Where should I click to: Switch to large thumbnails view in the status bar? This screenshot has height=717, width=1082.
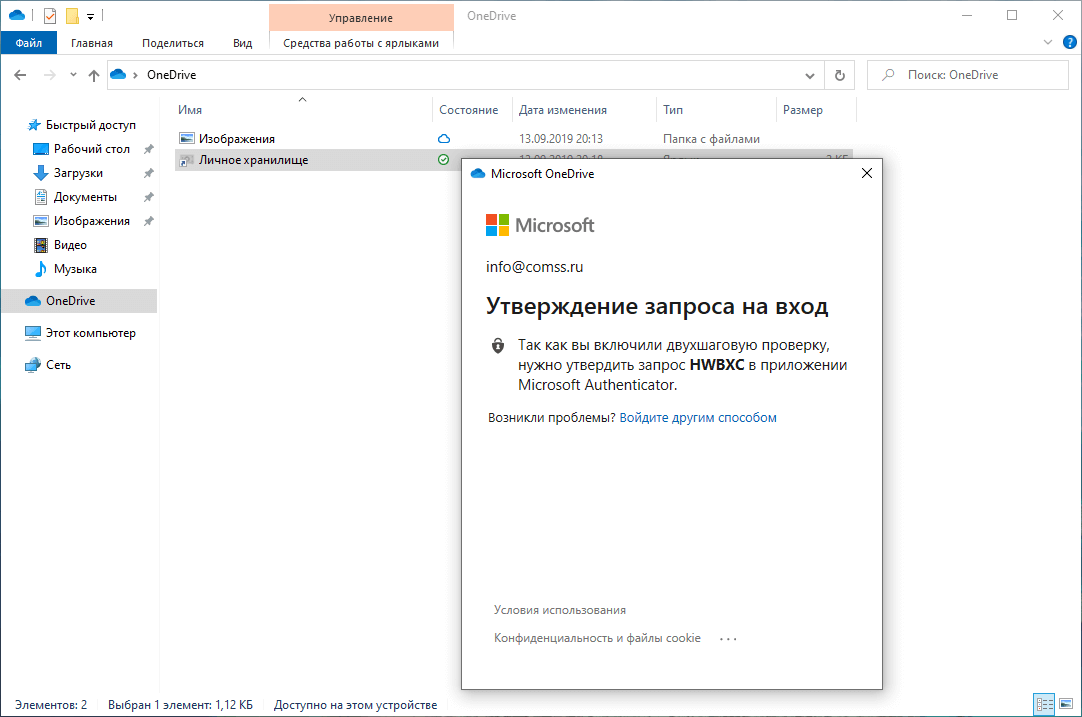pos(1066,703)
